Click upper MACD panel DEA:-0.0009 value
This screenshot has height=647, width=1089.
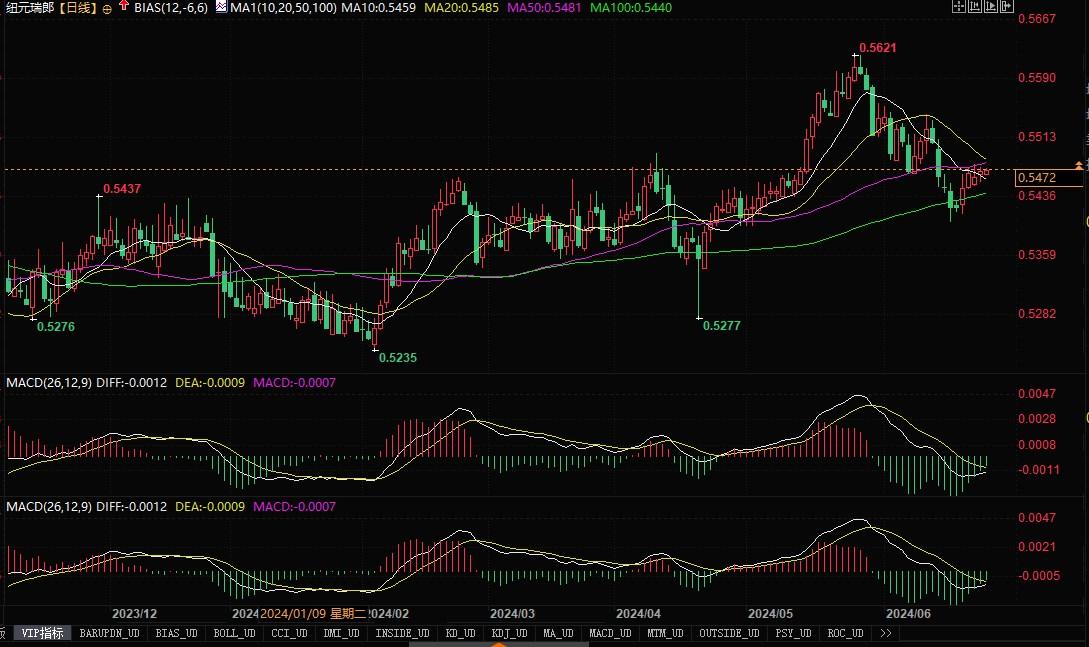click(x=210, y=383)
